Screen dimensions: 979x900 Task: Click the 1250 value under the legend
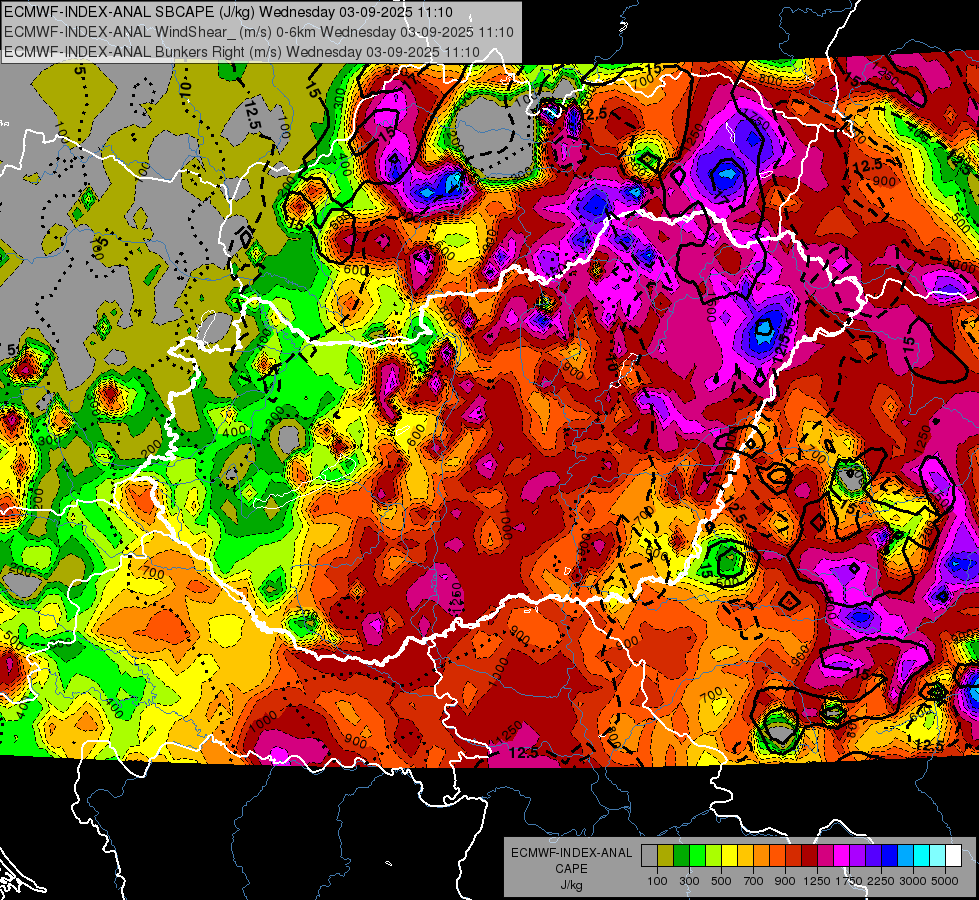click(x=817, y=881)
